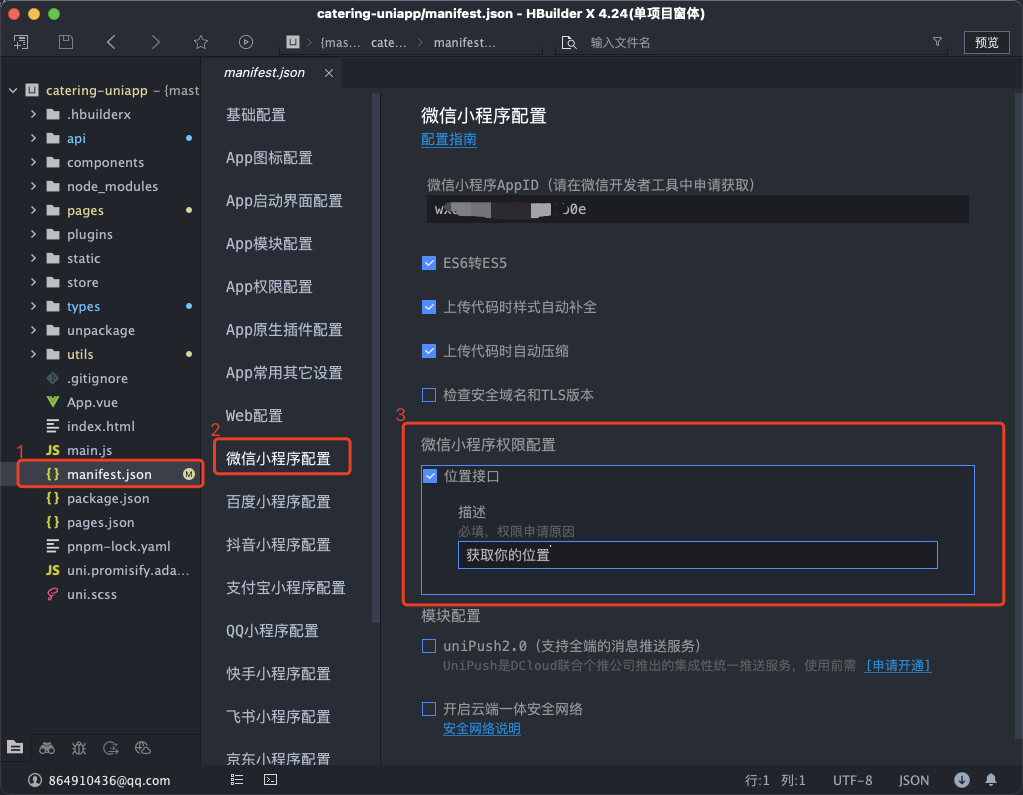Click the sync refresh icon in bottom bar

coord(111,747)
